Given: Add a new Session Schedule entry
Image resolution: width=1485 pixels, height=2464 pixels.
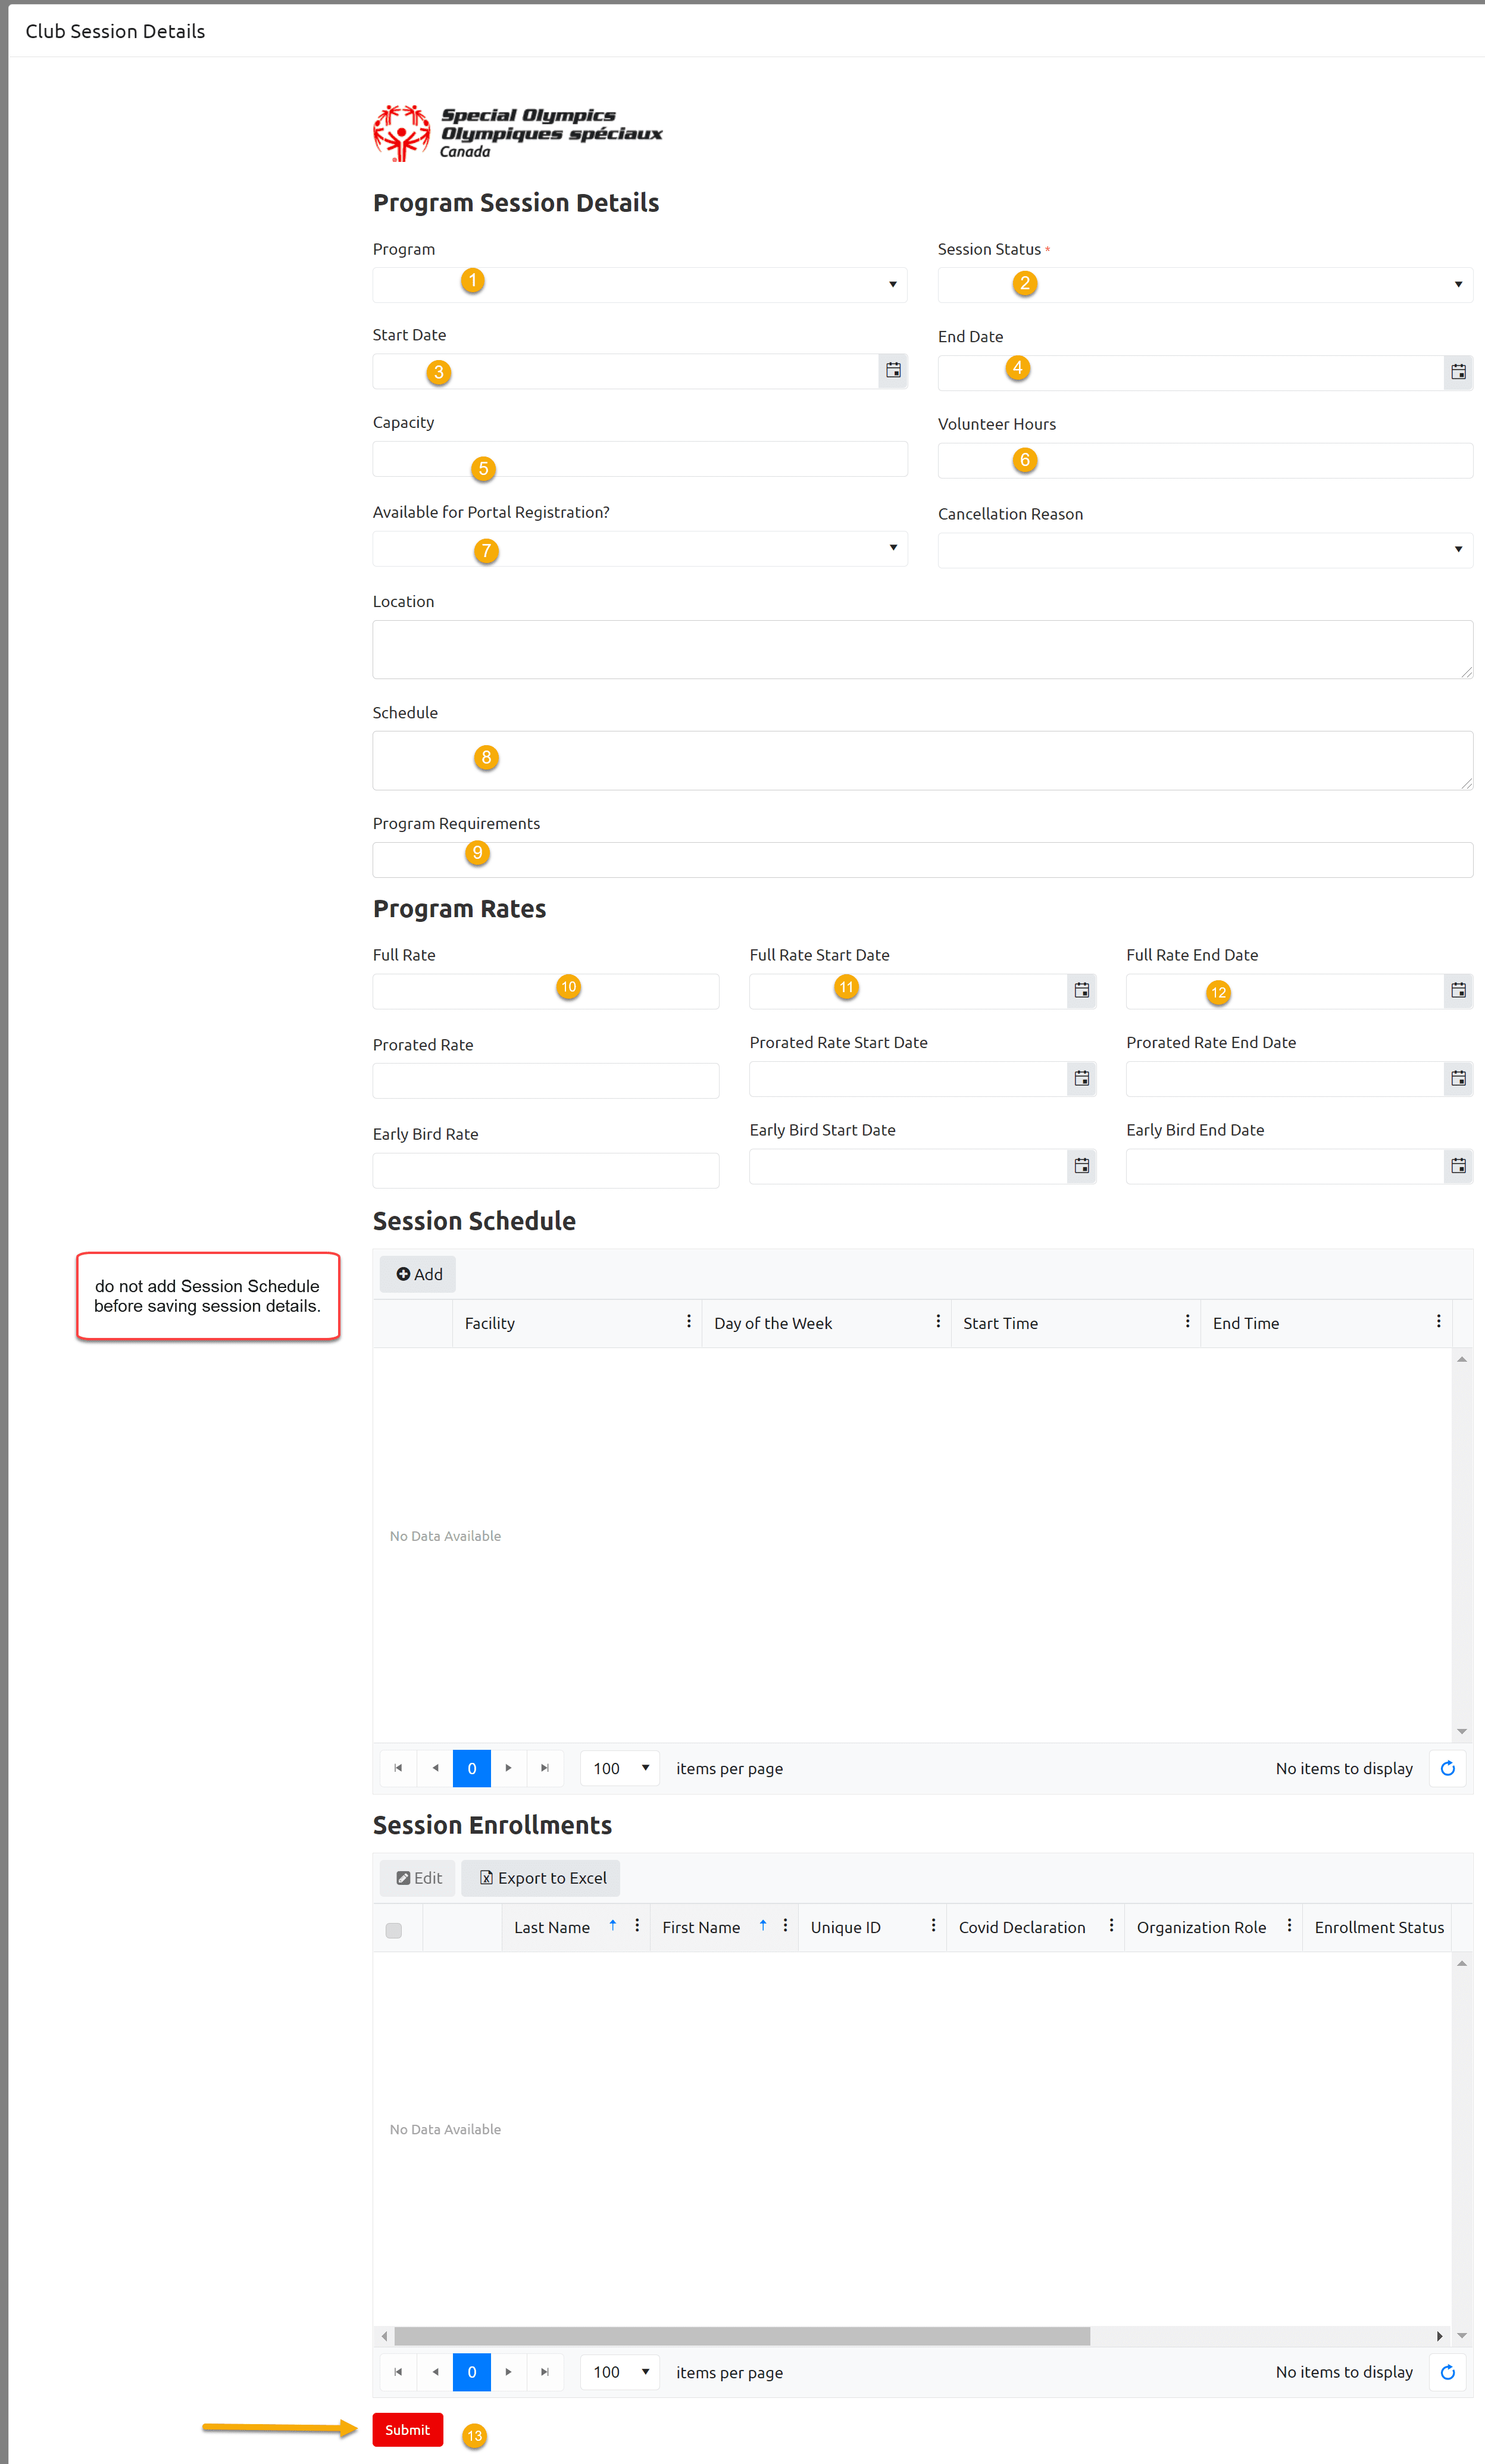Looking at the screenshot, I should coord(418,1274).
